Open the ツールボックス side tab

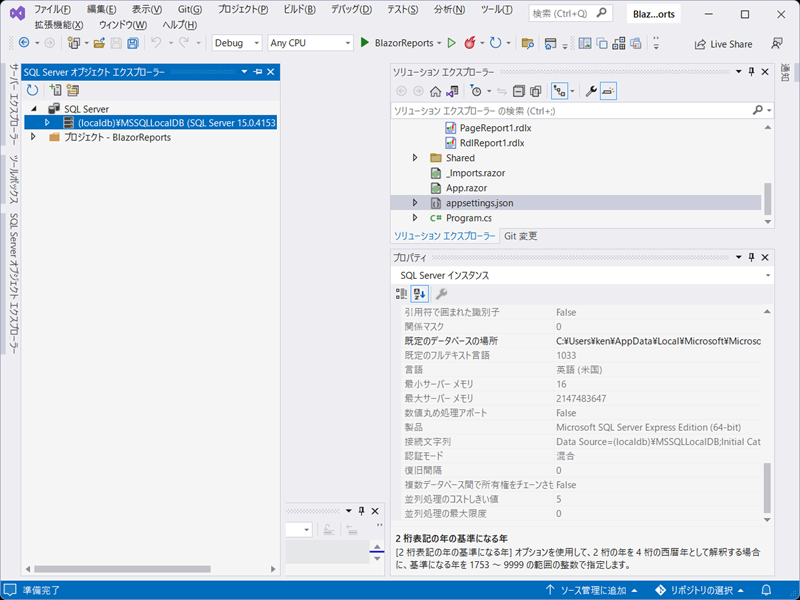point(14,180)
